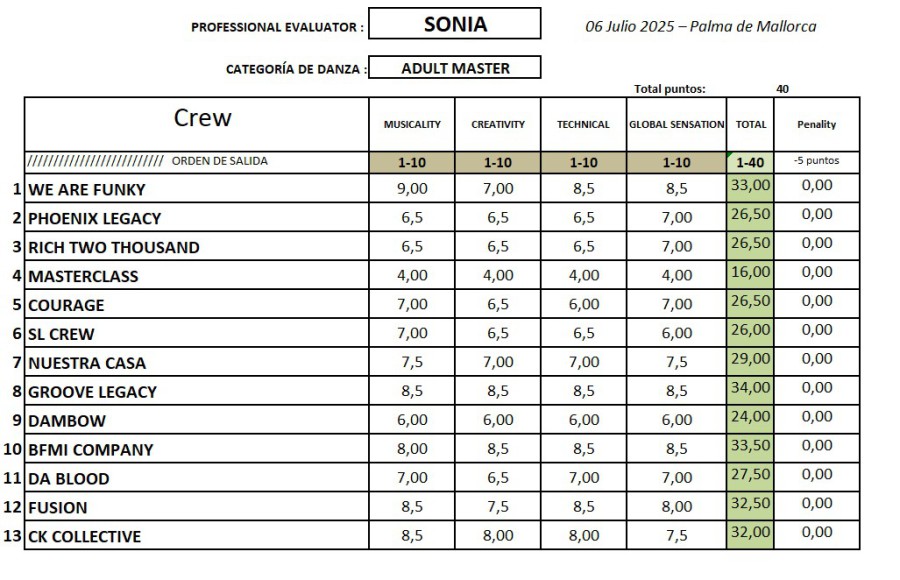Select the green 16,00 total for MASTERCLASS
This screenshot has width=900, height=580.
tap(750, 271)
